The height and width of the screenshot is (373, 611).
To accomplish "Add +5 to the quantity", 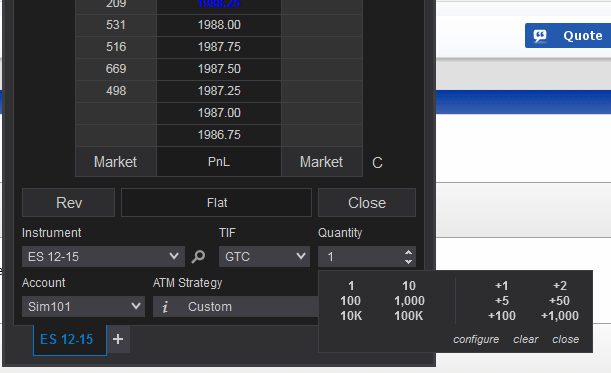I will click(502, 301).
